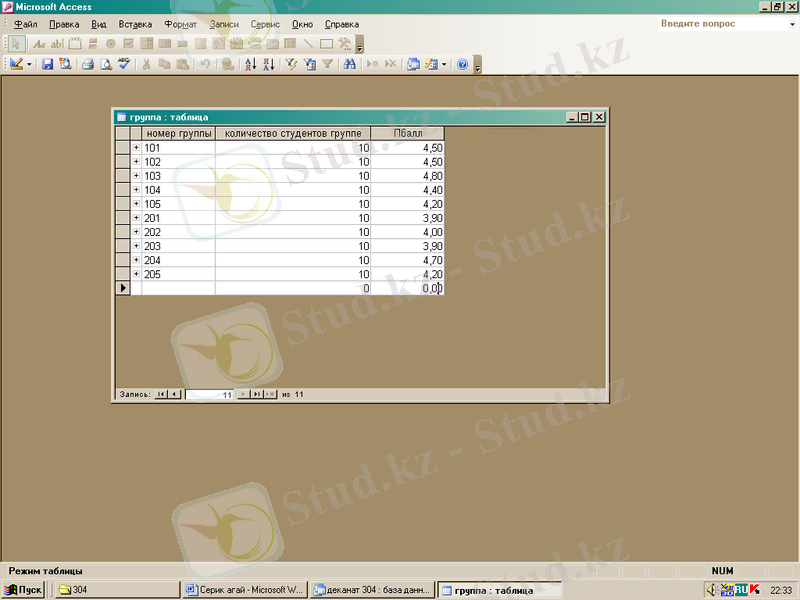Click the record number field showing 11

[209, 394]
